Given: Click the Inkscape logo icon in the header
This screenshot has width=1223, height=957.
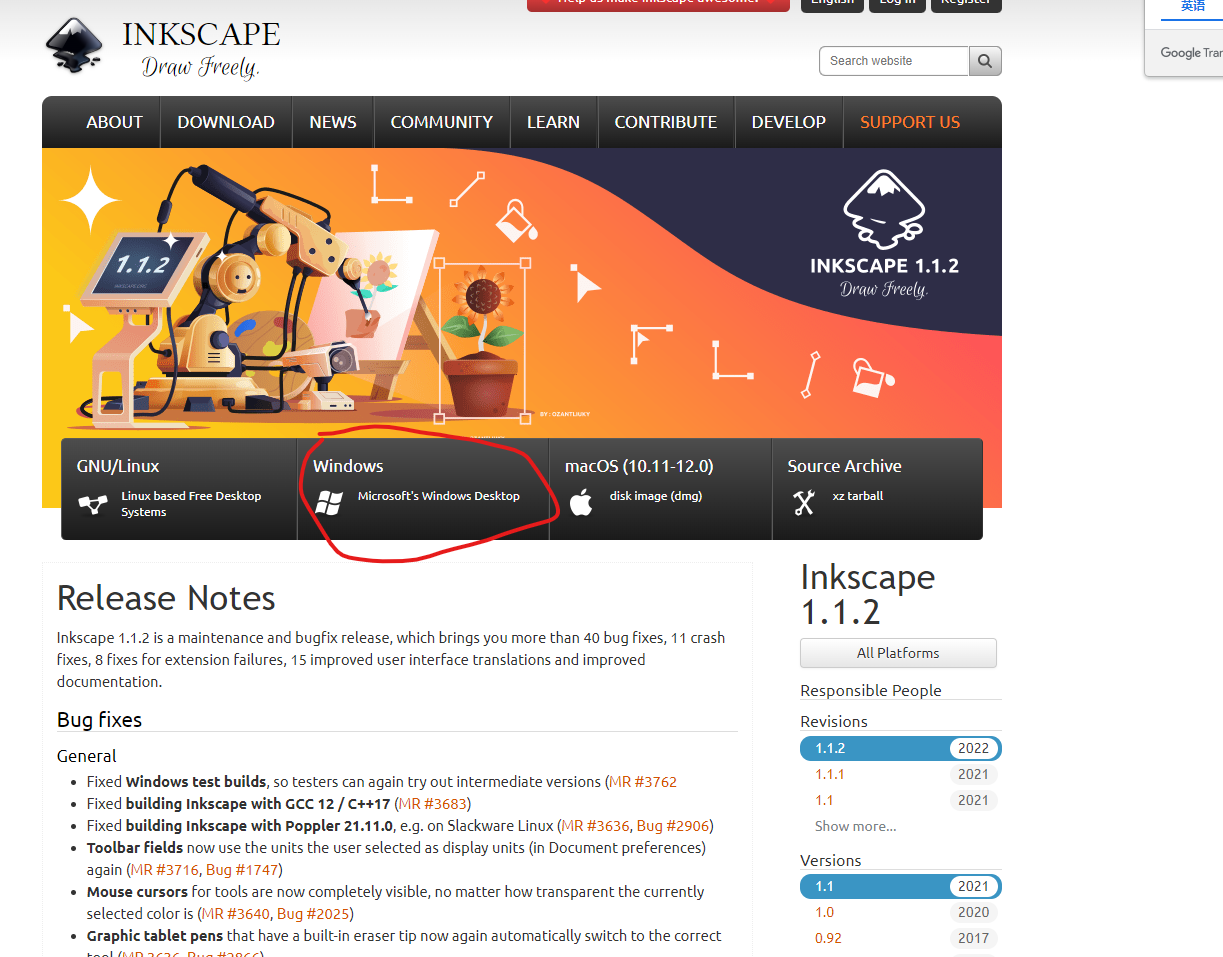Looking at the screenshot, I should pyautogui.click(x=75, y=45).
